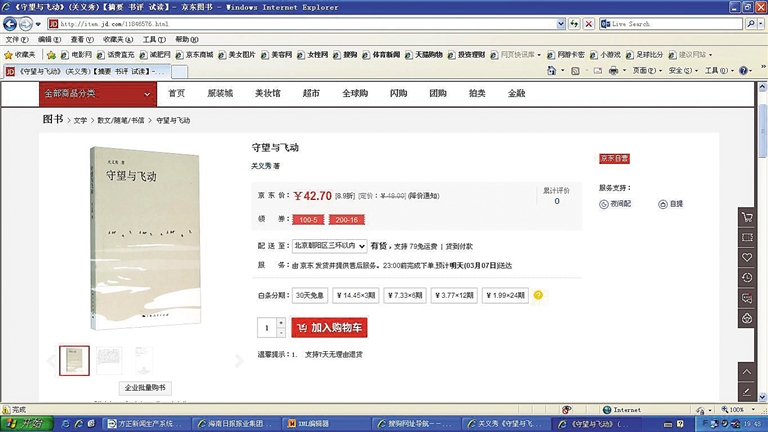The width and height of the screenshot is (768, 432).
Task: Select the first book cover thumbnail
Action: pyautogui.click(x=74, y=360)
